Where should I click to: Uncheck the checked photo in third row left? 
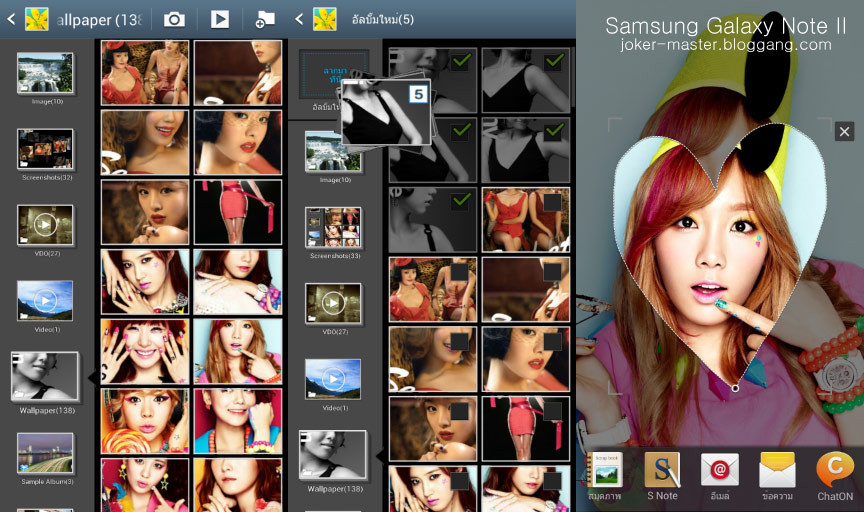click(x=461, y=200)
